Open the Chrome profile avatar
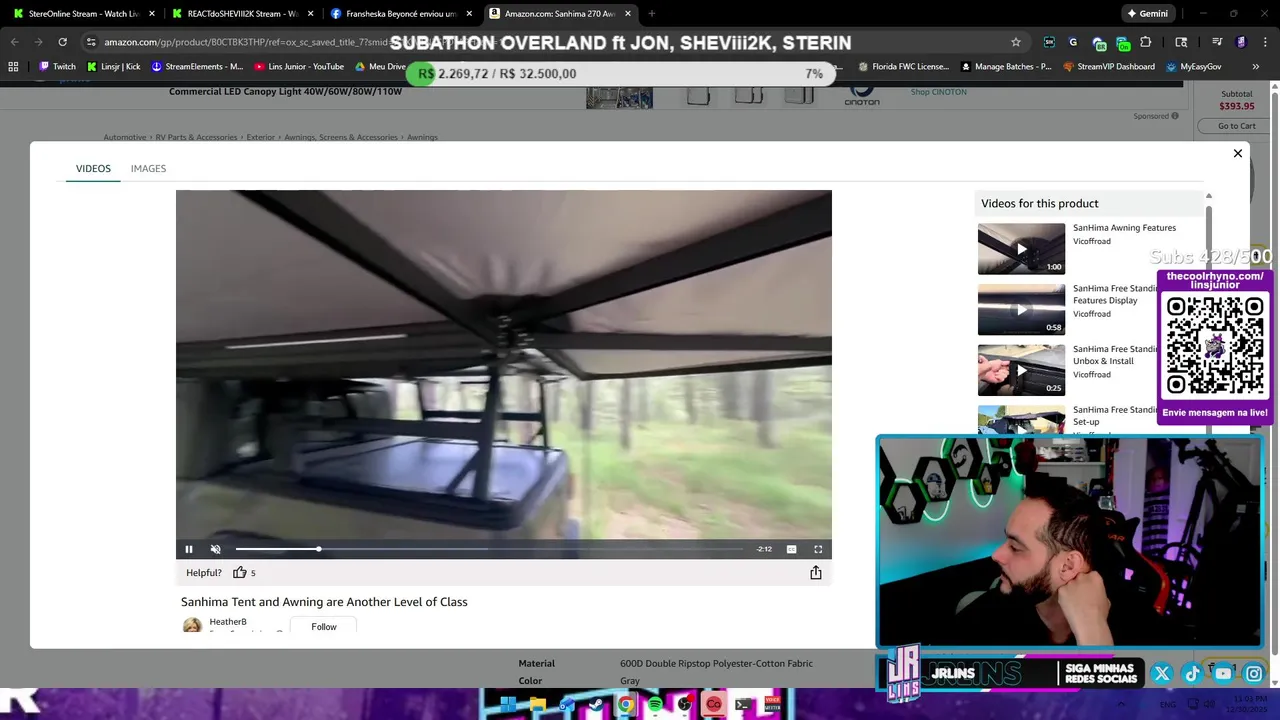Screen dimensions: 1280x720 1241,42
